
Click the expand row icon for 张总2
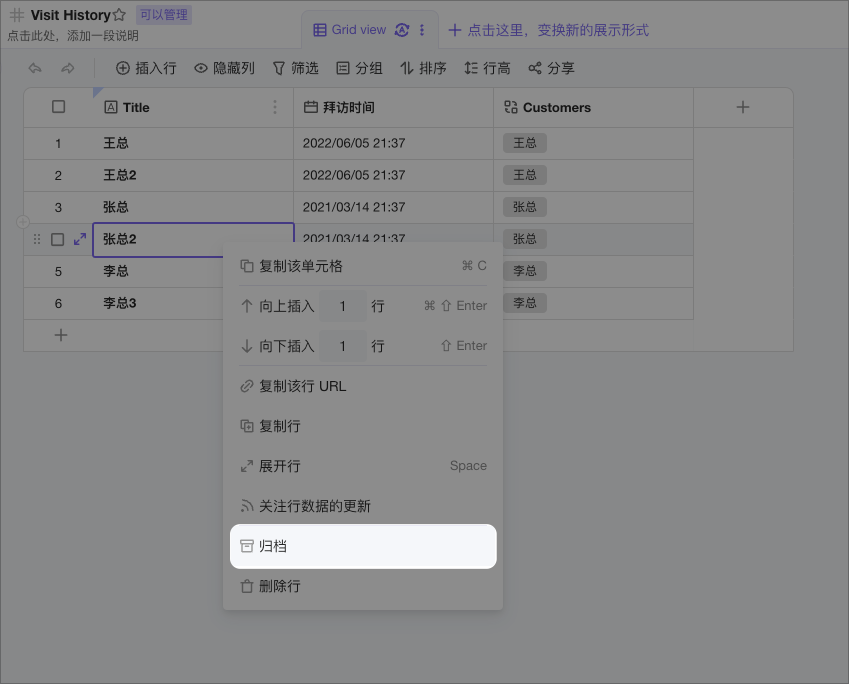80,240
